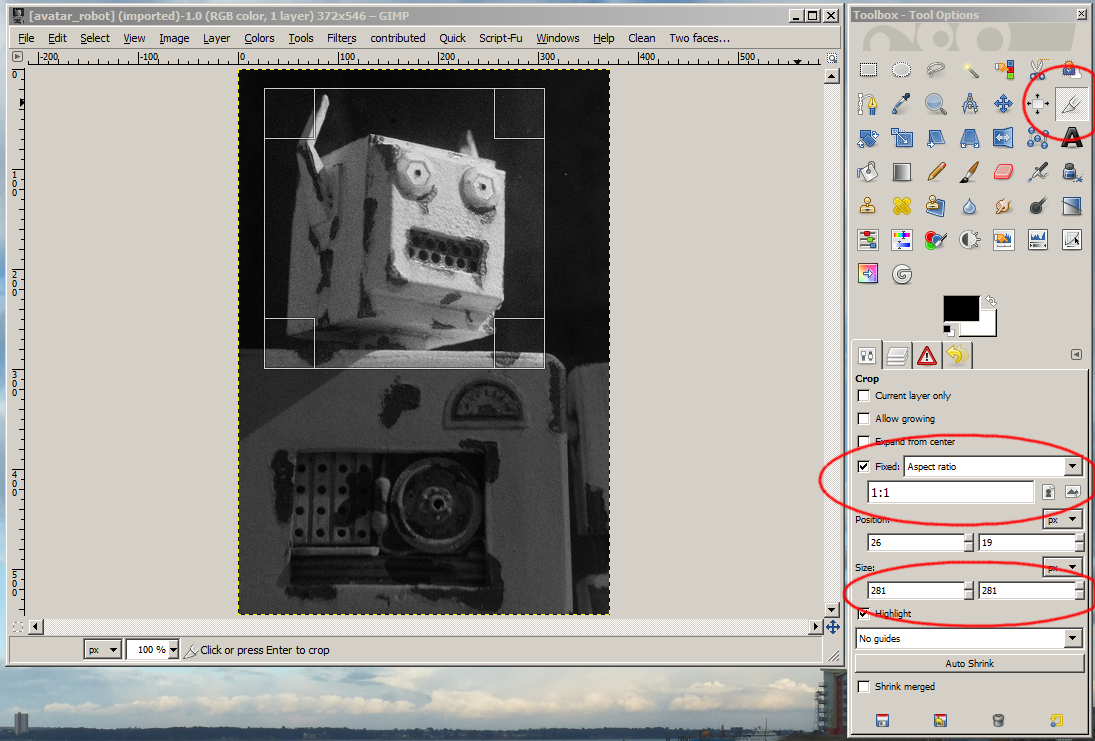Open the No guides dropdown
The image size is (1095, 741).
(969, 638)
